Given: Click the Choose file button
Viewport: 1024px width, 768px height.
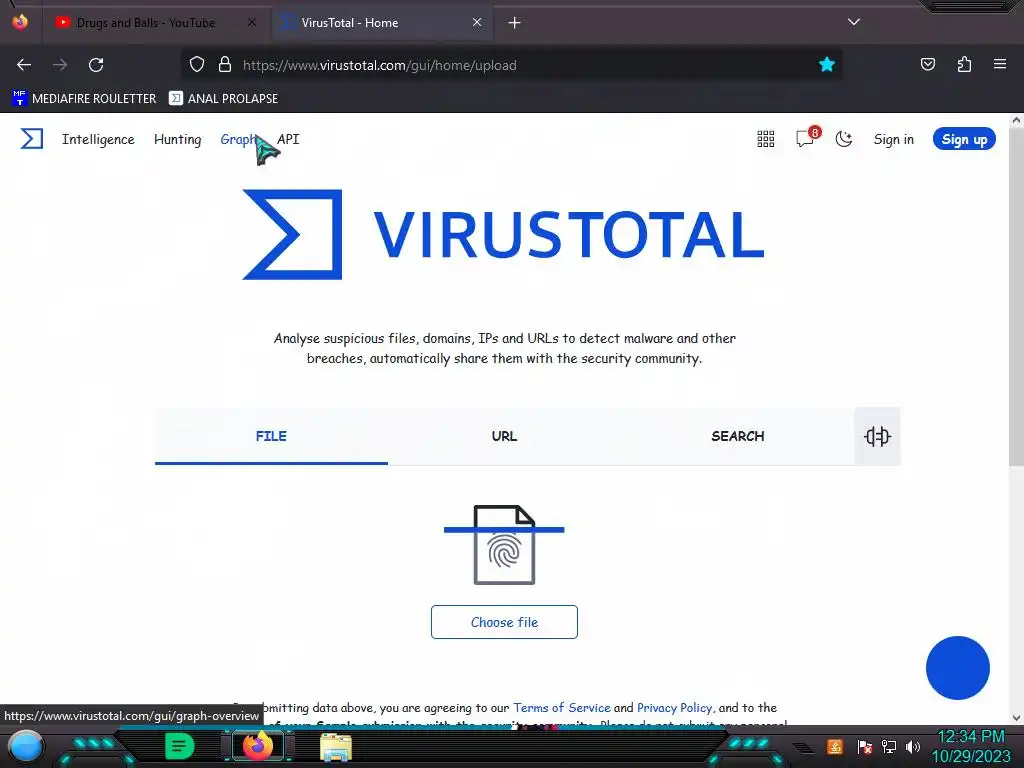Looking at the screenshot, I should click(x=504, y=622).
